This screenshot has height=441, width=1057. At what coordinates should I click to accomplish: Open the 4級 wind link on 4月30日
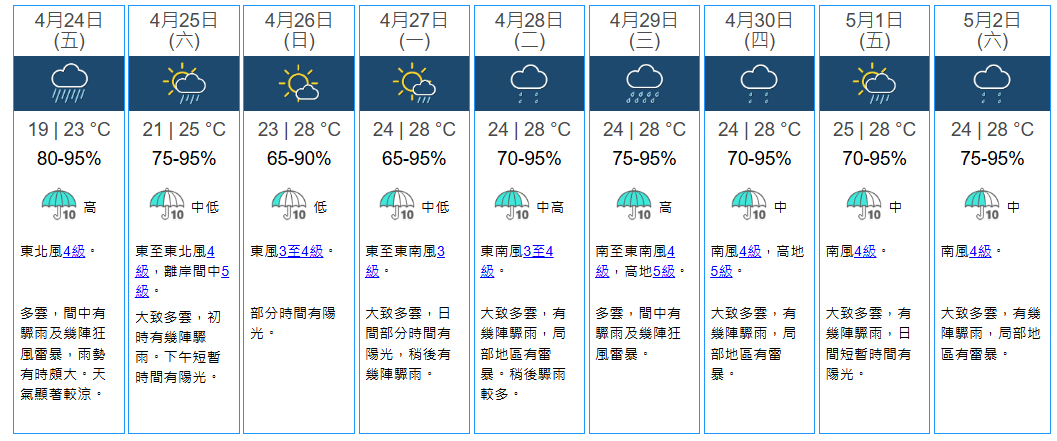[x=752, y=251]
